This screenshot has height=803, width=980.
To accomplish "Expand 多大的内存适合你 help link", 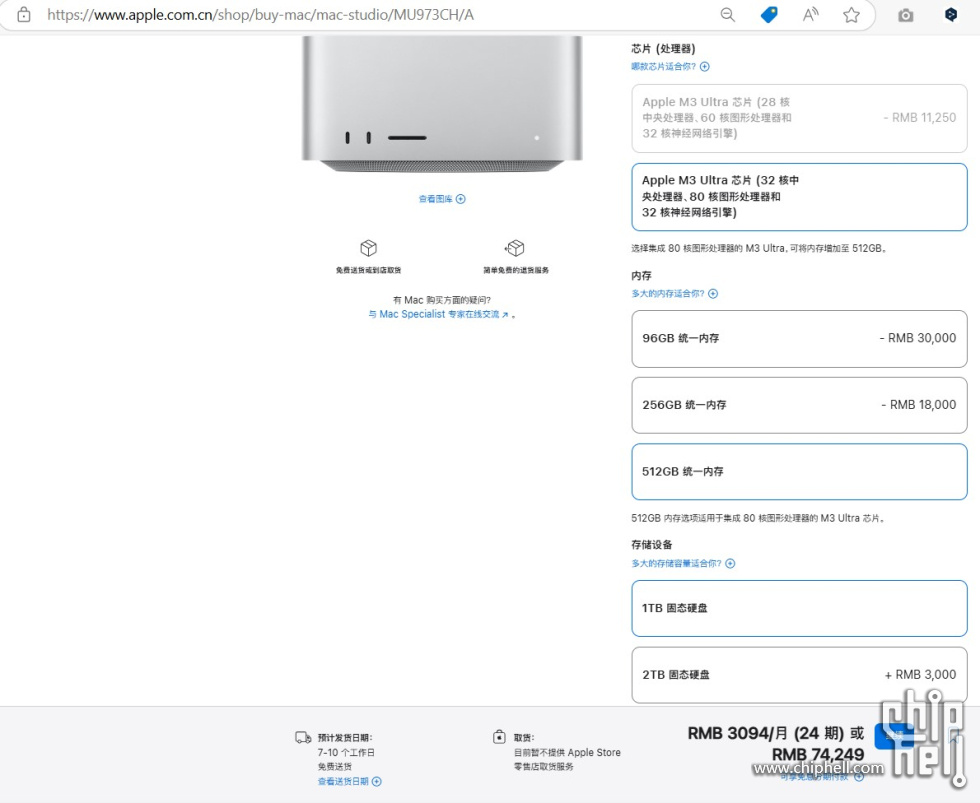I will (674, 293).
